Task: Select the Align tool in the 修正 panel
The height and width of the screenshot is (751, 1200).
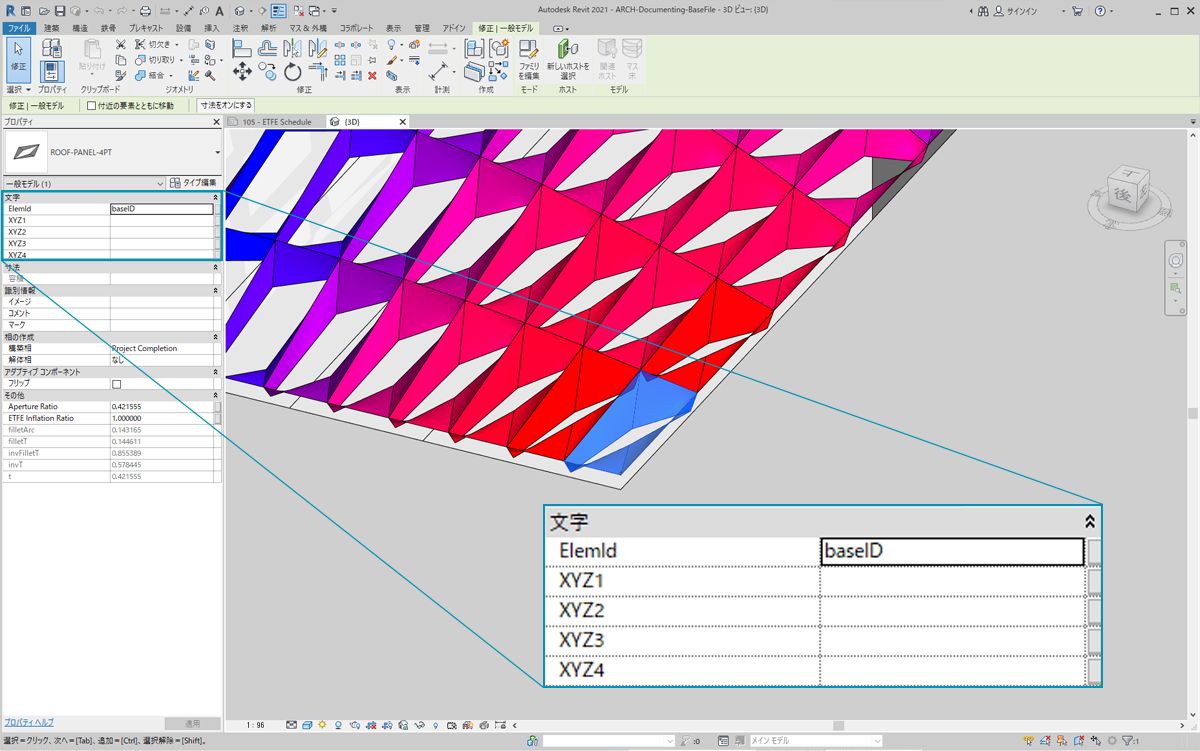Action: click(242, 46)
